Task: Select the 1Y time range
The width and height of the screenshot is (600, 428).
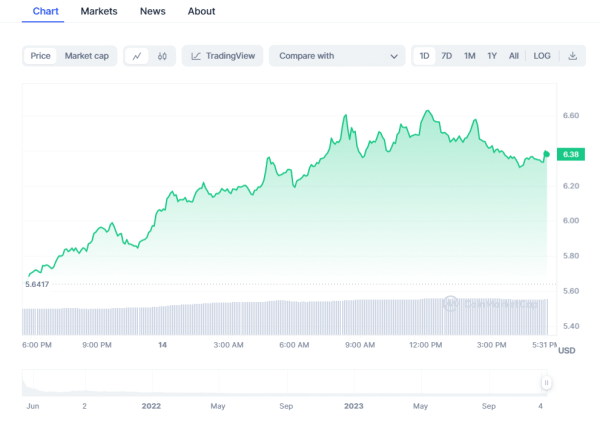Action: [492, 56]
